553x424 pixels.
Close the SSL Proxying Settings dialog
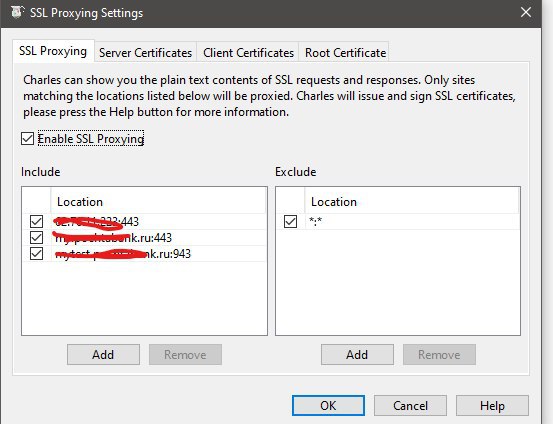(525, 12)
